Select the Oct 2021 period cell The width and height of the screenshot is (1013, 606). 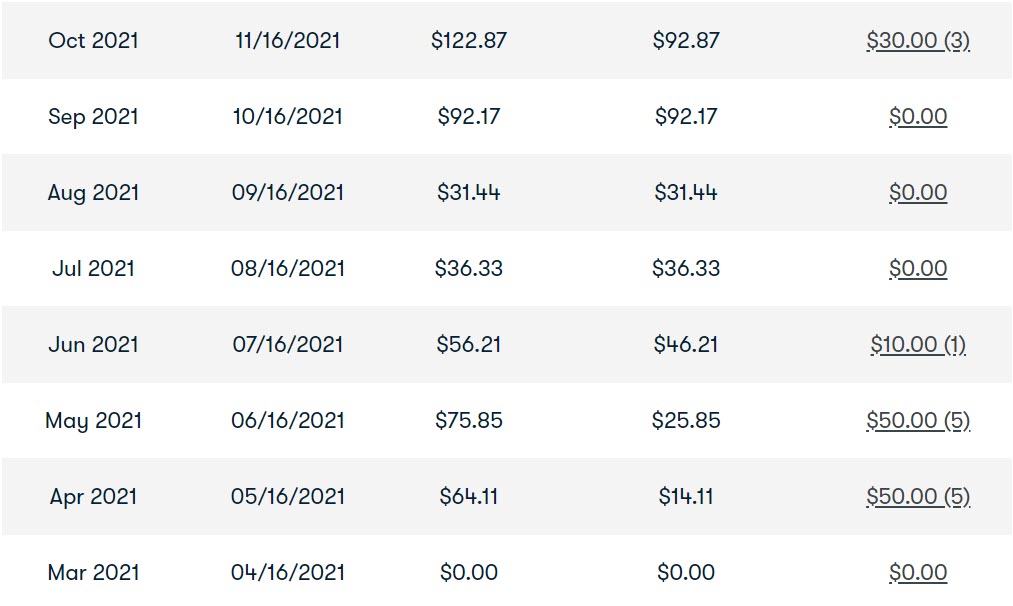pyautogui.click(x=94, y=41)
